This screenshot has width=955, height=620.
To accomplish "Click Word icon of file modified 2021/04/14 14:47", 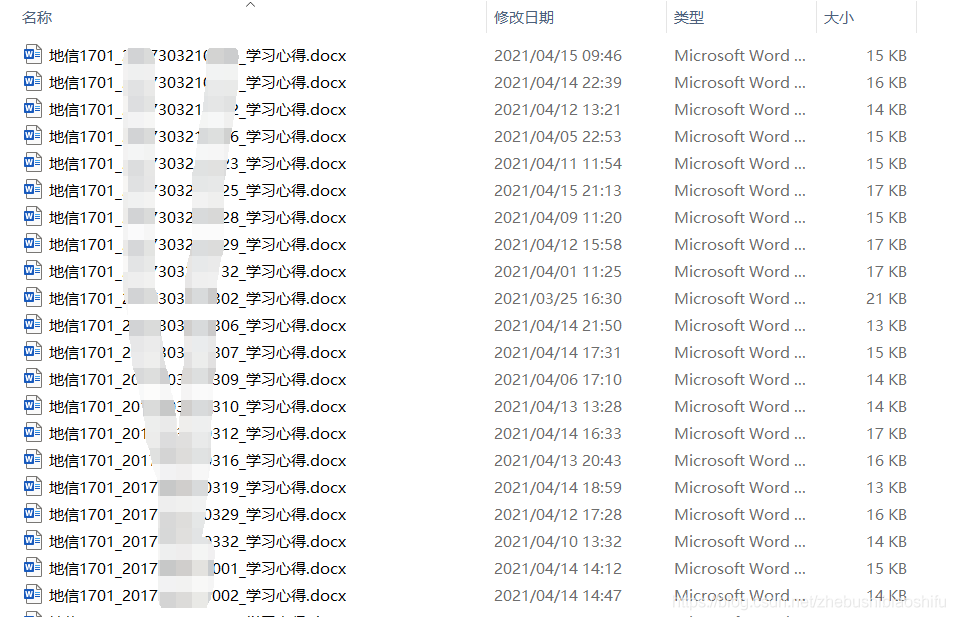I will pyautogui.click(x=33, y=594).
